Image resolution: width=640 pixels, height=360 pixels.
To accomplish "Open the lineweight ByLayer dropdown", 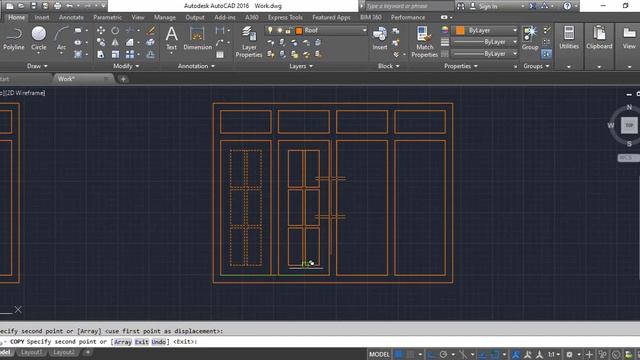I will point(515,42).
